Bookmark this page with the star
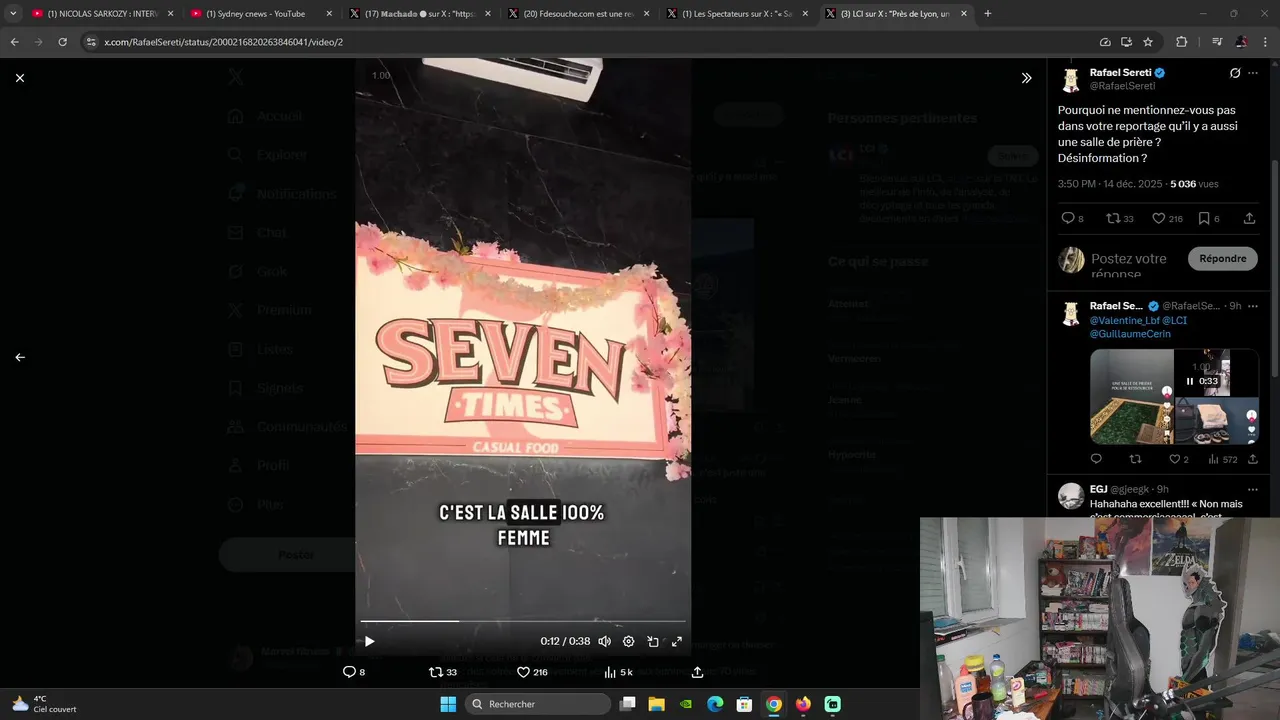Screen dimensions: 1280x720 point(1148,42)
